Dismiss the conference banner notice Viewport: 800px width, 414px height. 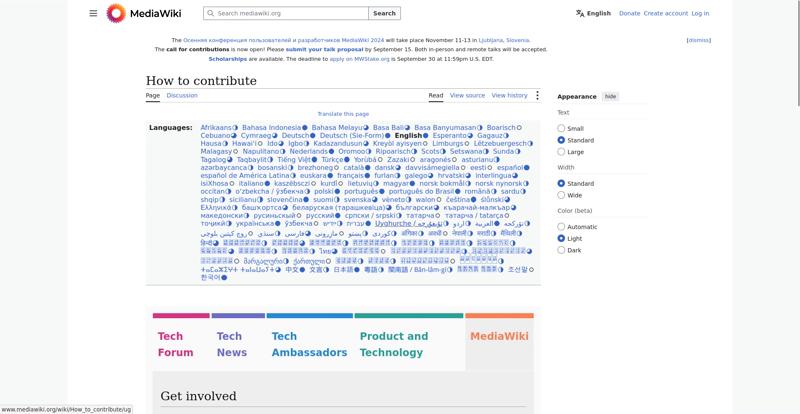(x=698, y=40)
